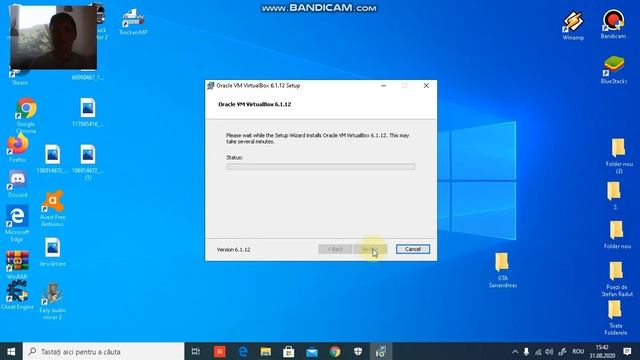This screenshot has height=360, width=640.
Task: Open File Explorer from the taskbar
Action: point(266,351)
